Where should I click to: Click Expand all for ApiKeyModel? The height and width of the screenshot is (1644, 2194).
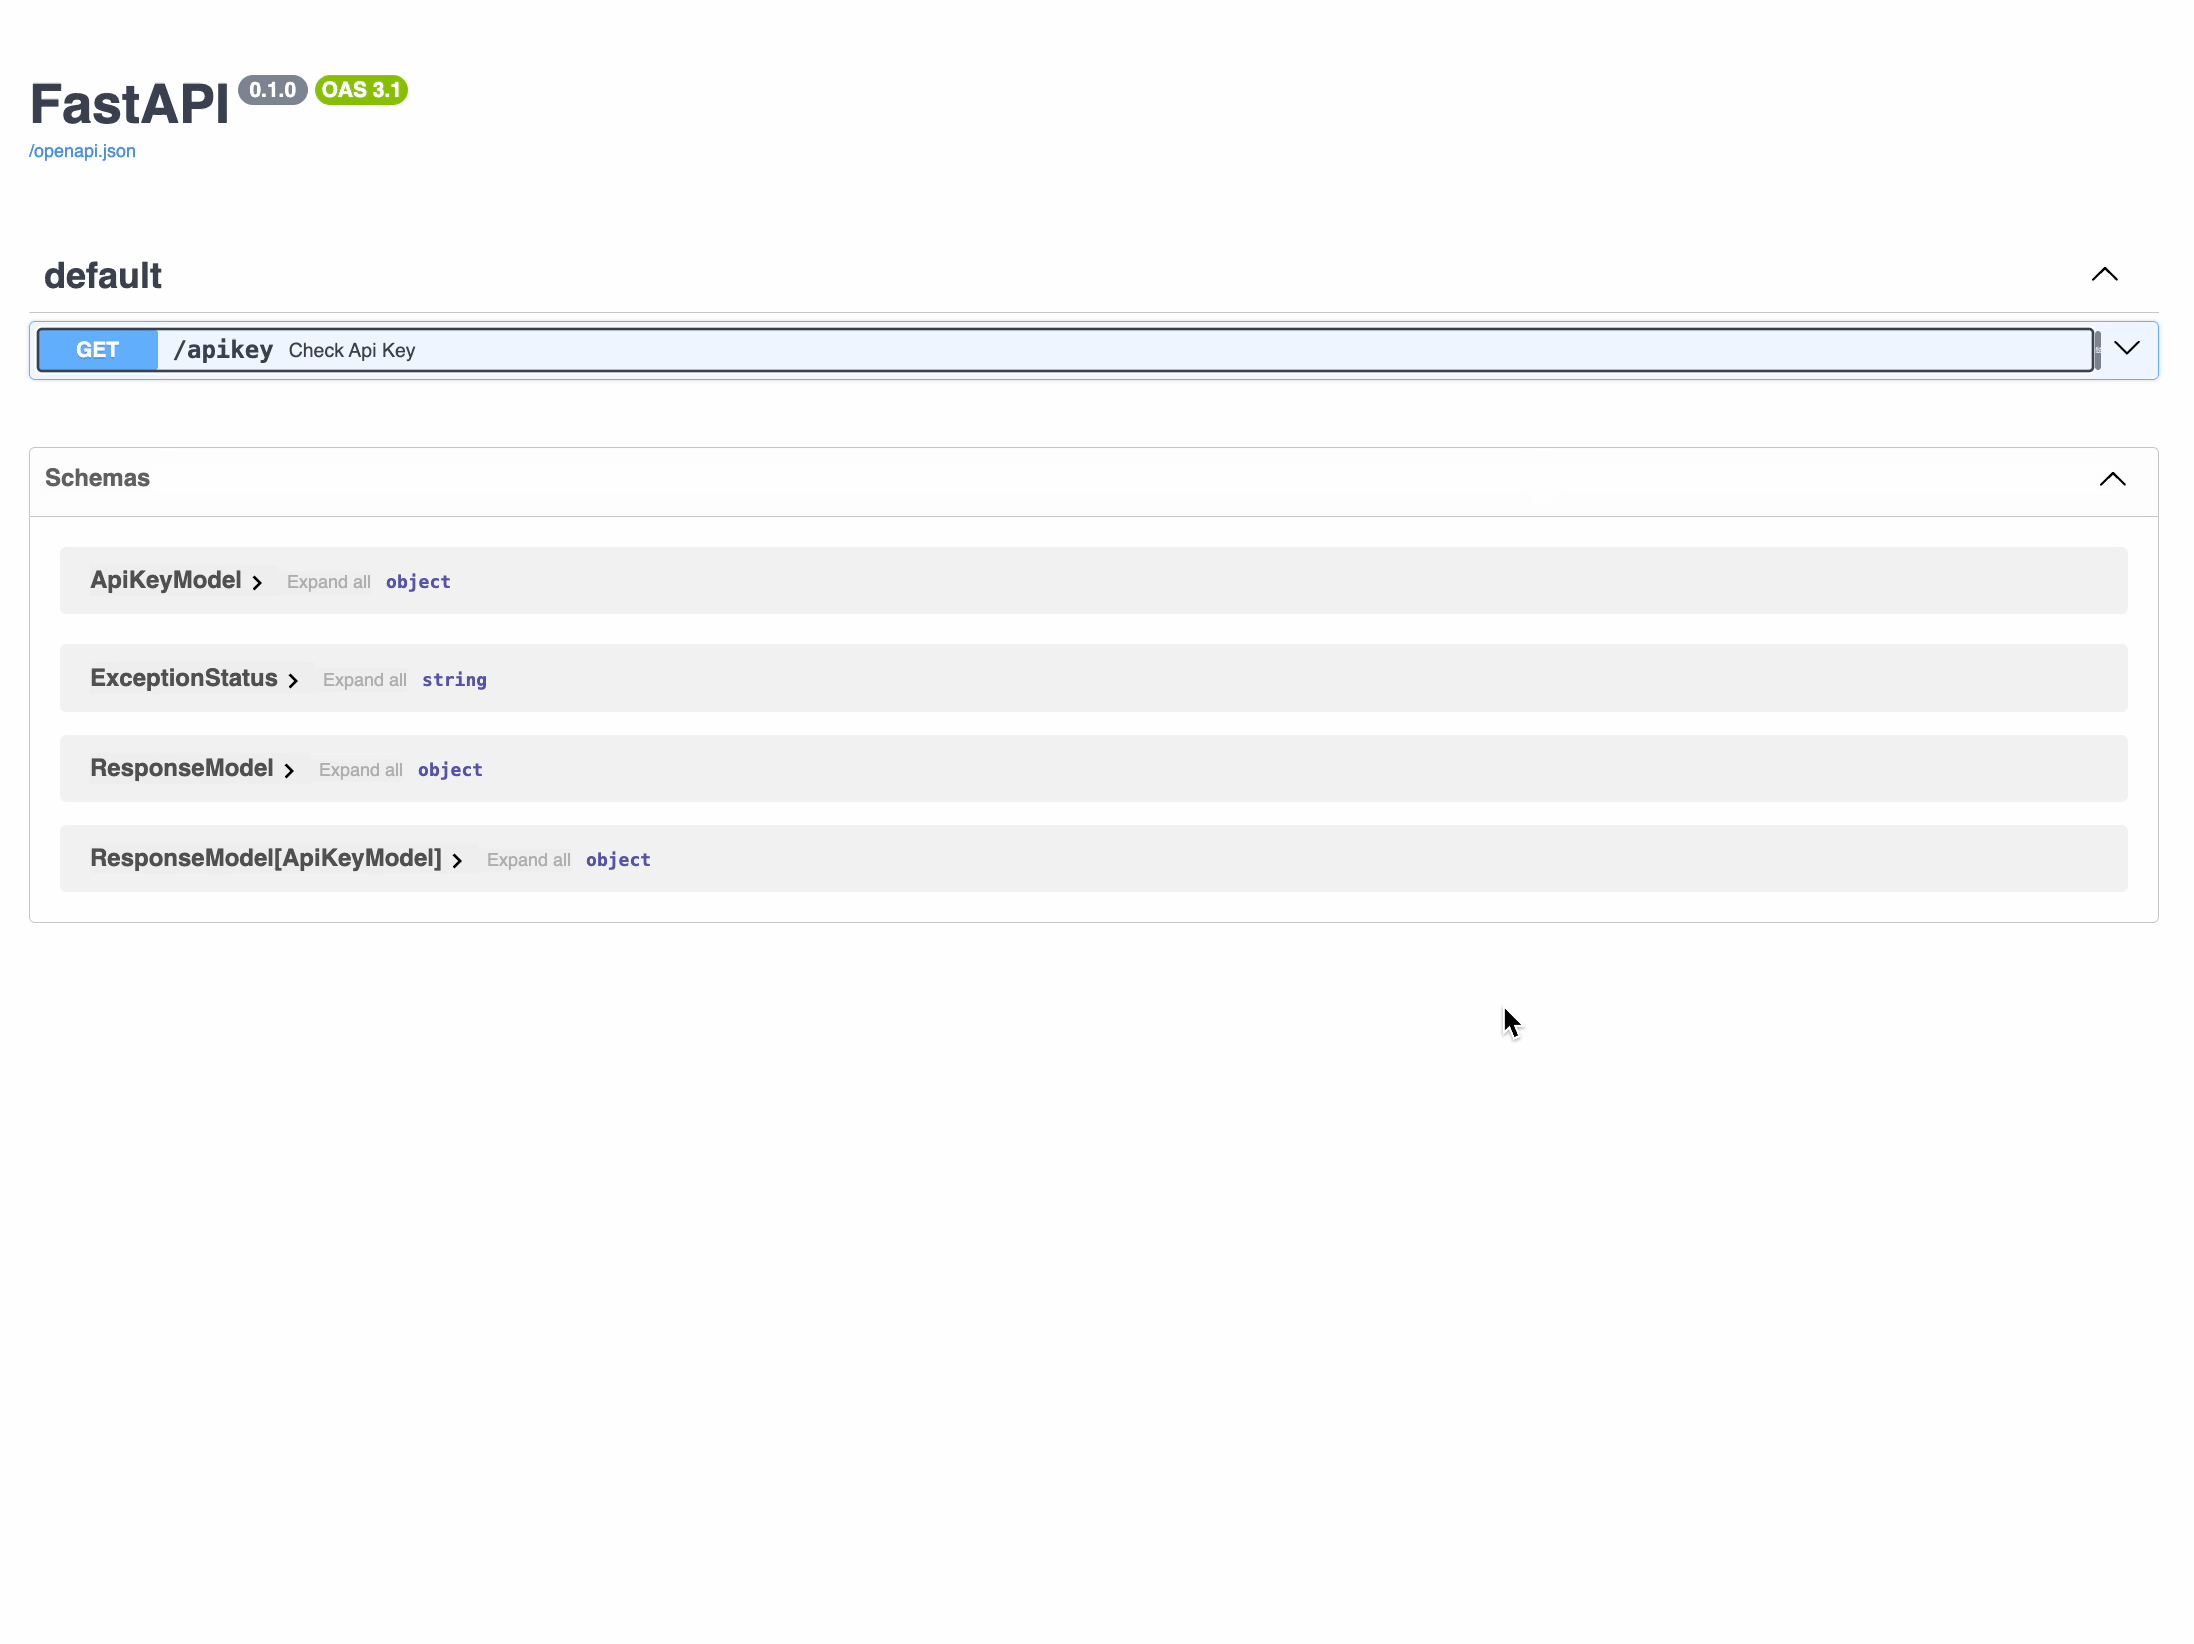pos(328,582)
